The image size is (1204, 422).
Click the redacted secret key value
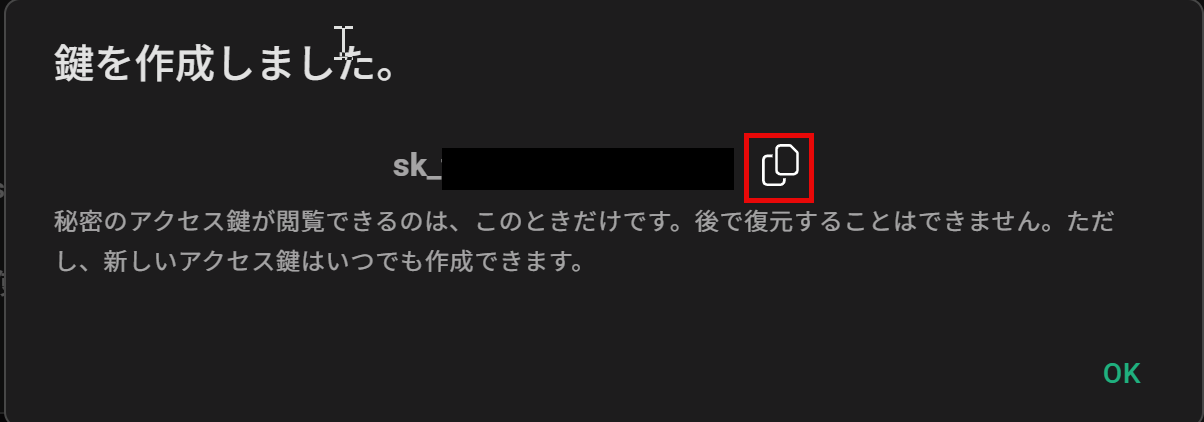[x=588, y=168]
